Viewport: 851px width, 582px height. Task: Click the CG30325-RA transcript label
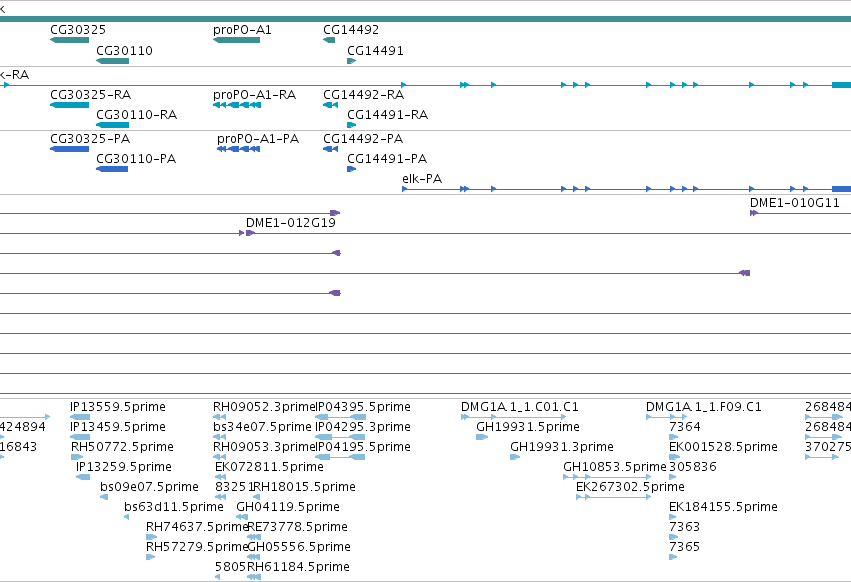click(91, 95)
